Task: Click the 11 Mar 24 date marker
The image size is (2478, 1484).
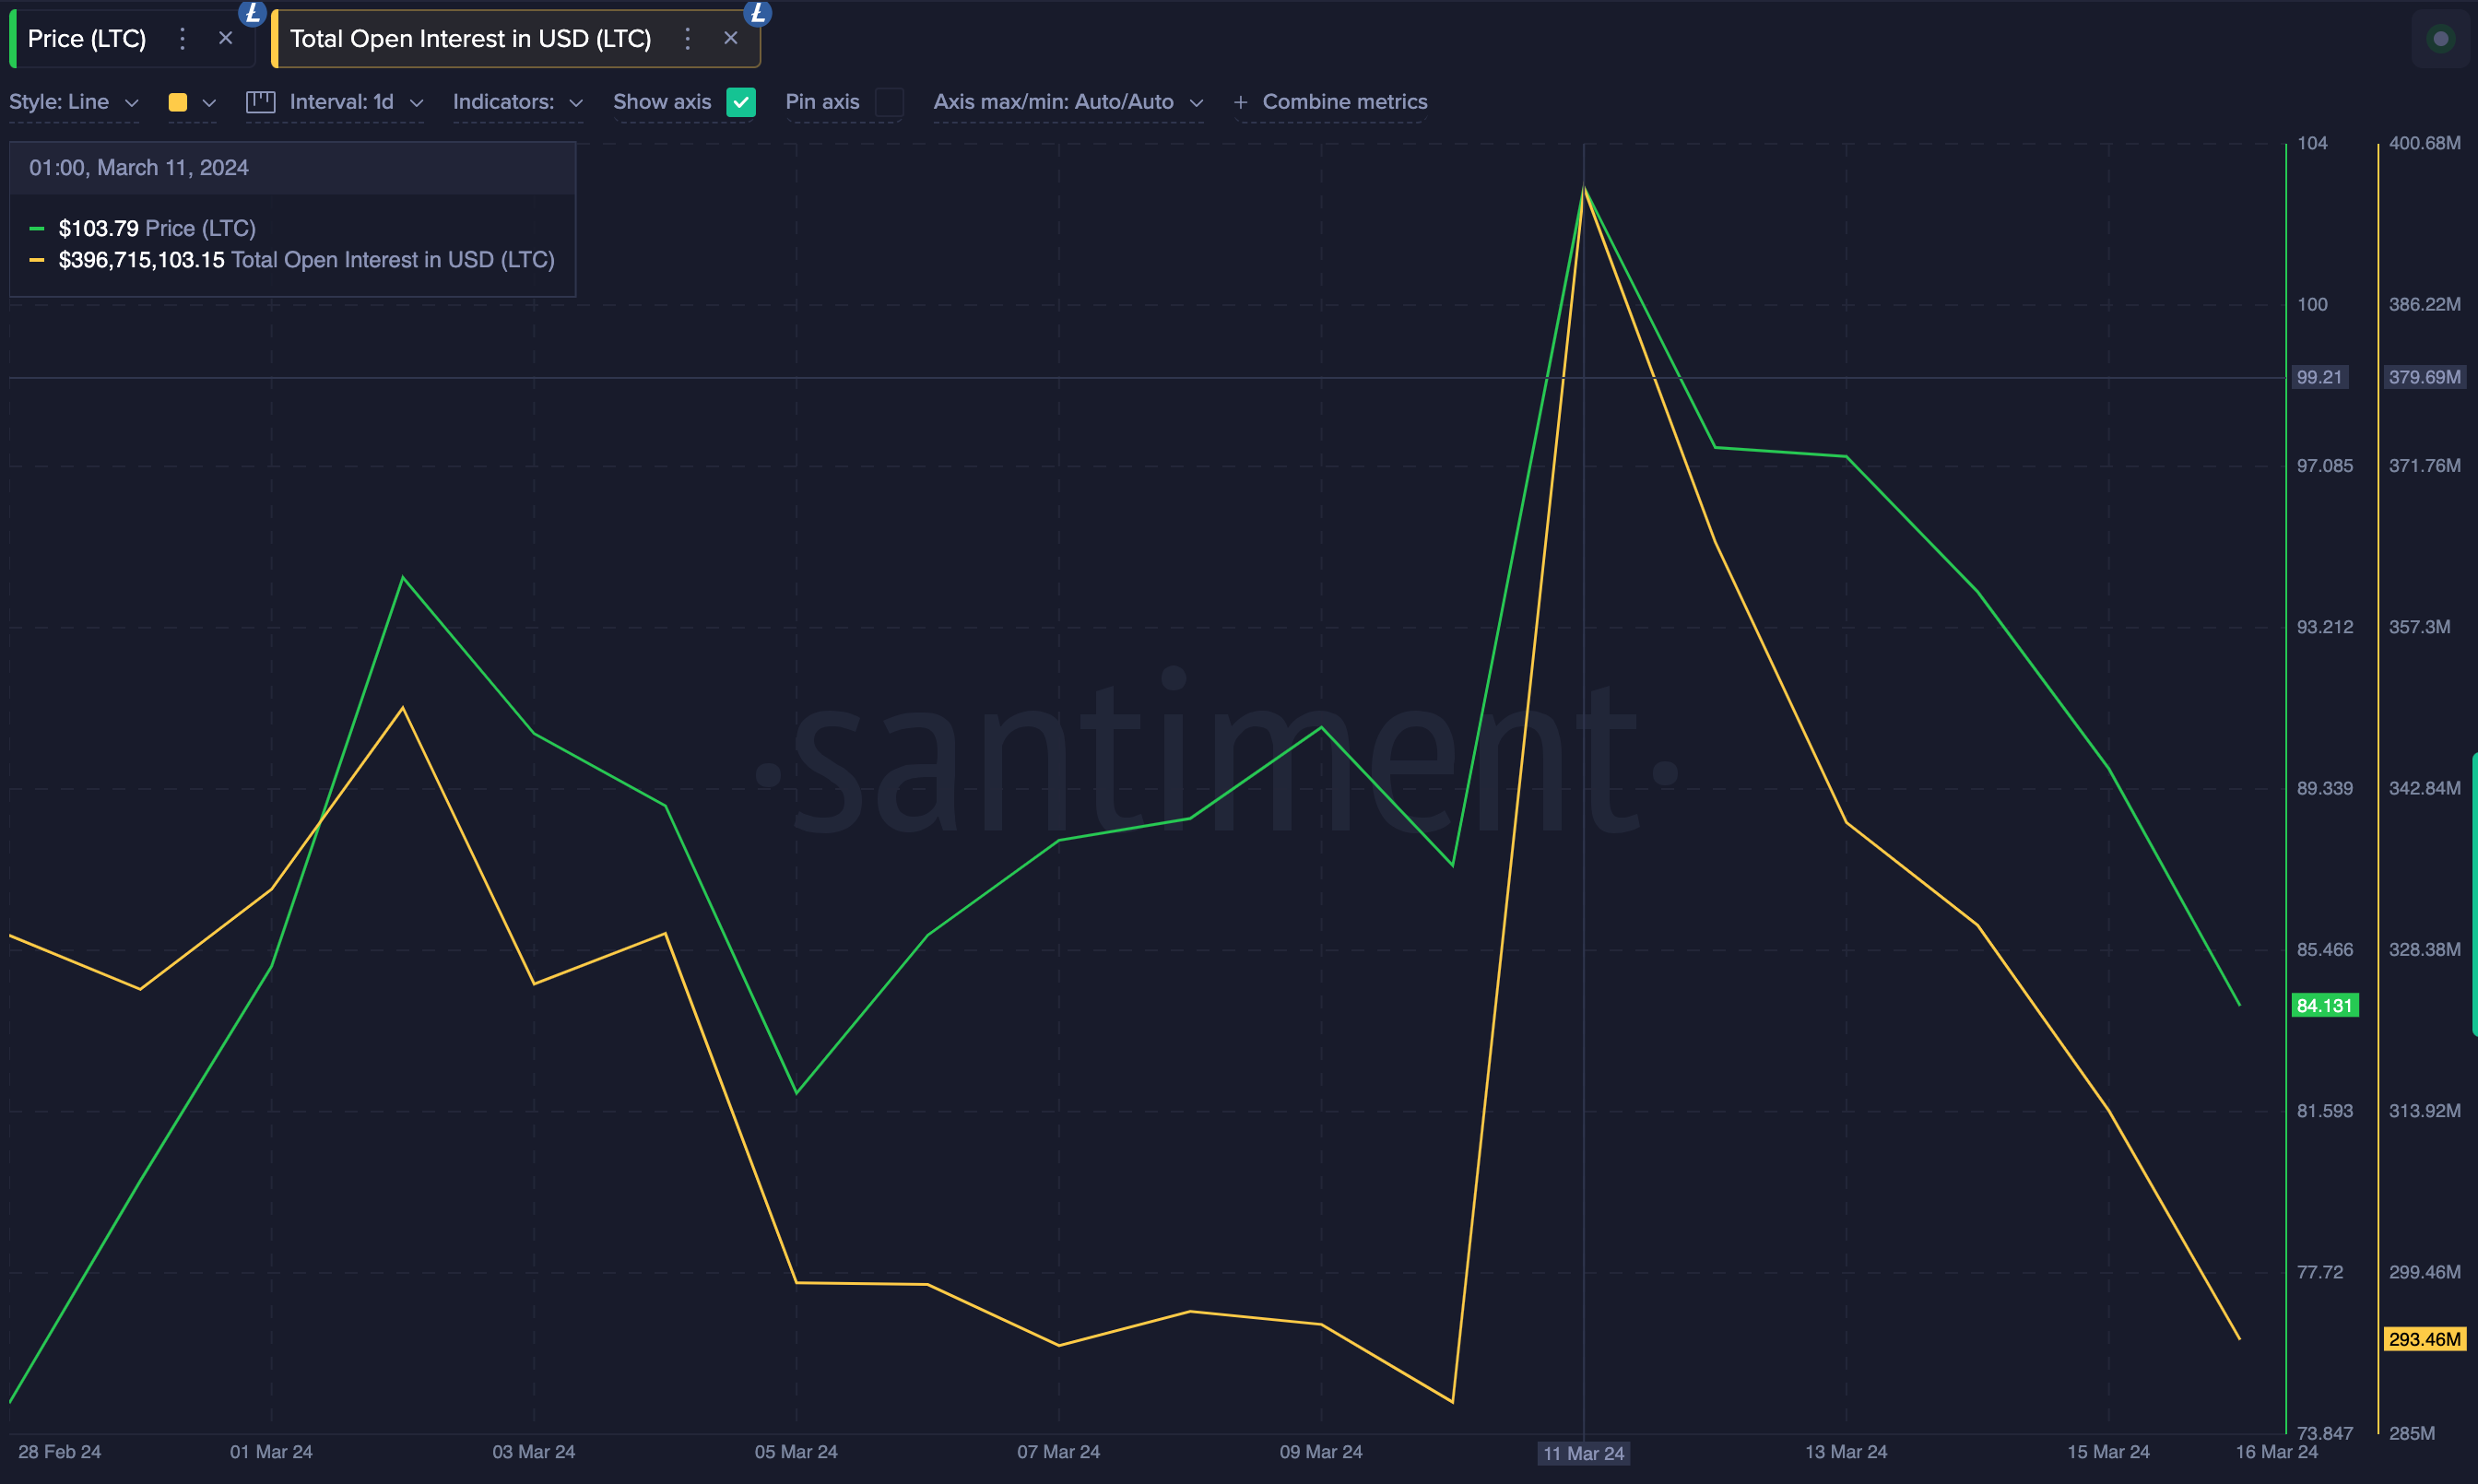Action: pyautogui.click(x=1583, y=1453)
